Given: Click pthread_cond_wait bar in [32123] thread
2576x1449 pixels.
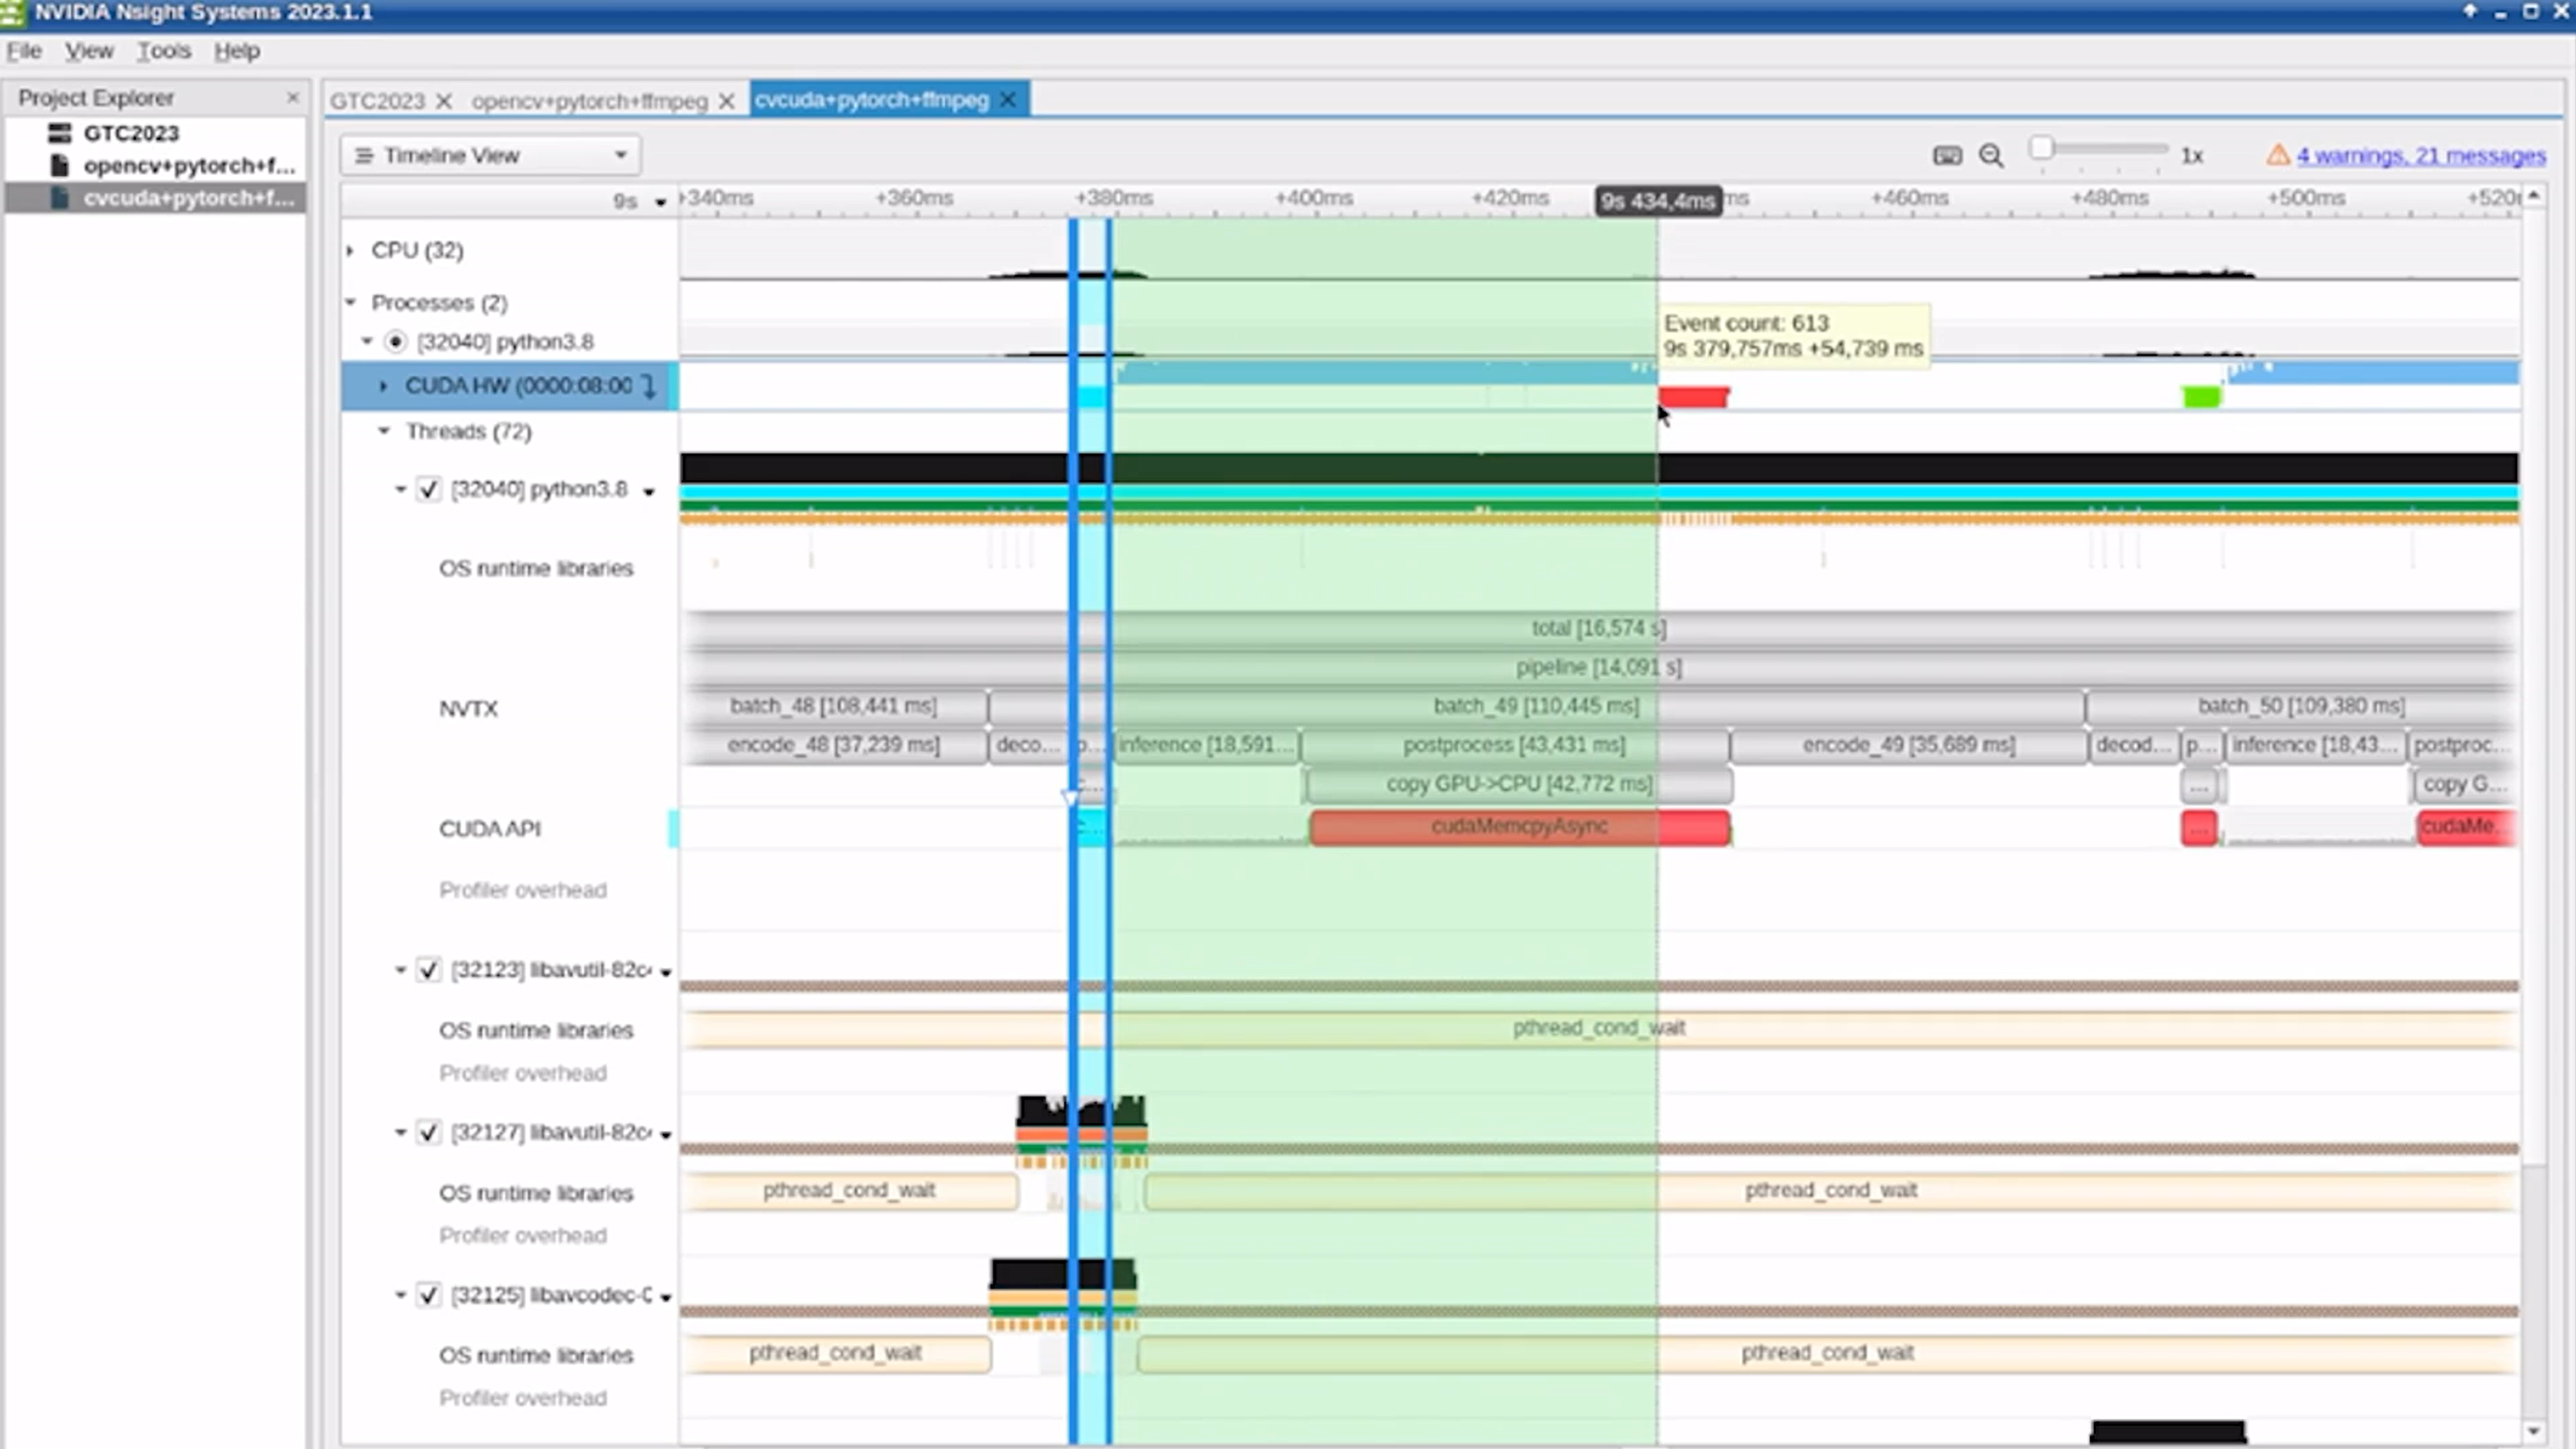Looking at the screenshot, I should click(x=1598, y=1029).
